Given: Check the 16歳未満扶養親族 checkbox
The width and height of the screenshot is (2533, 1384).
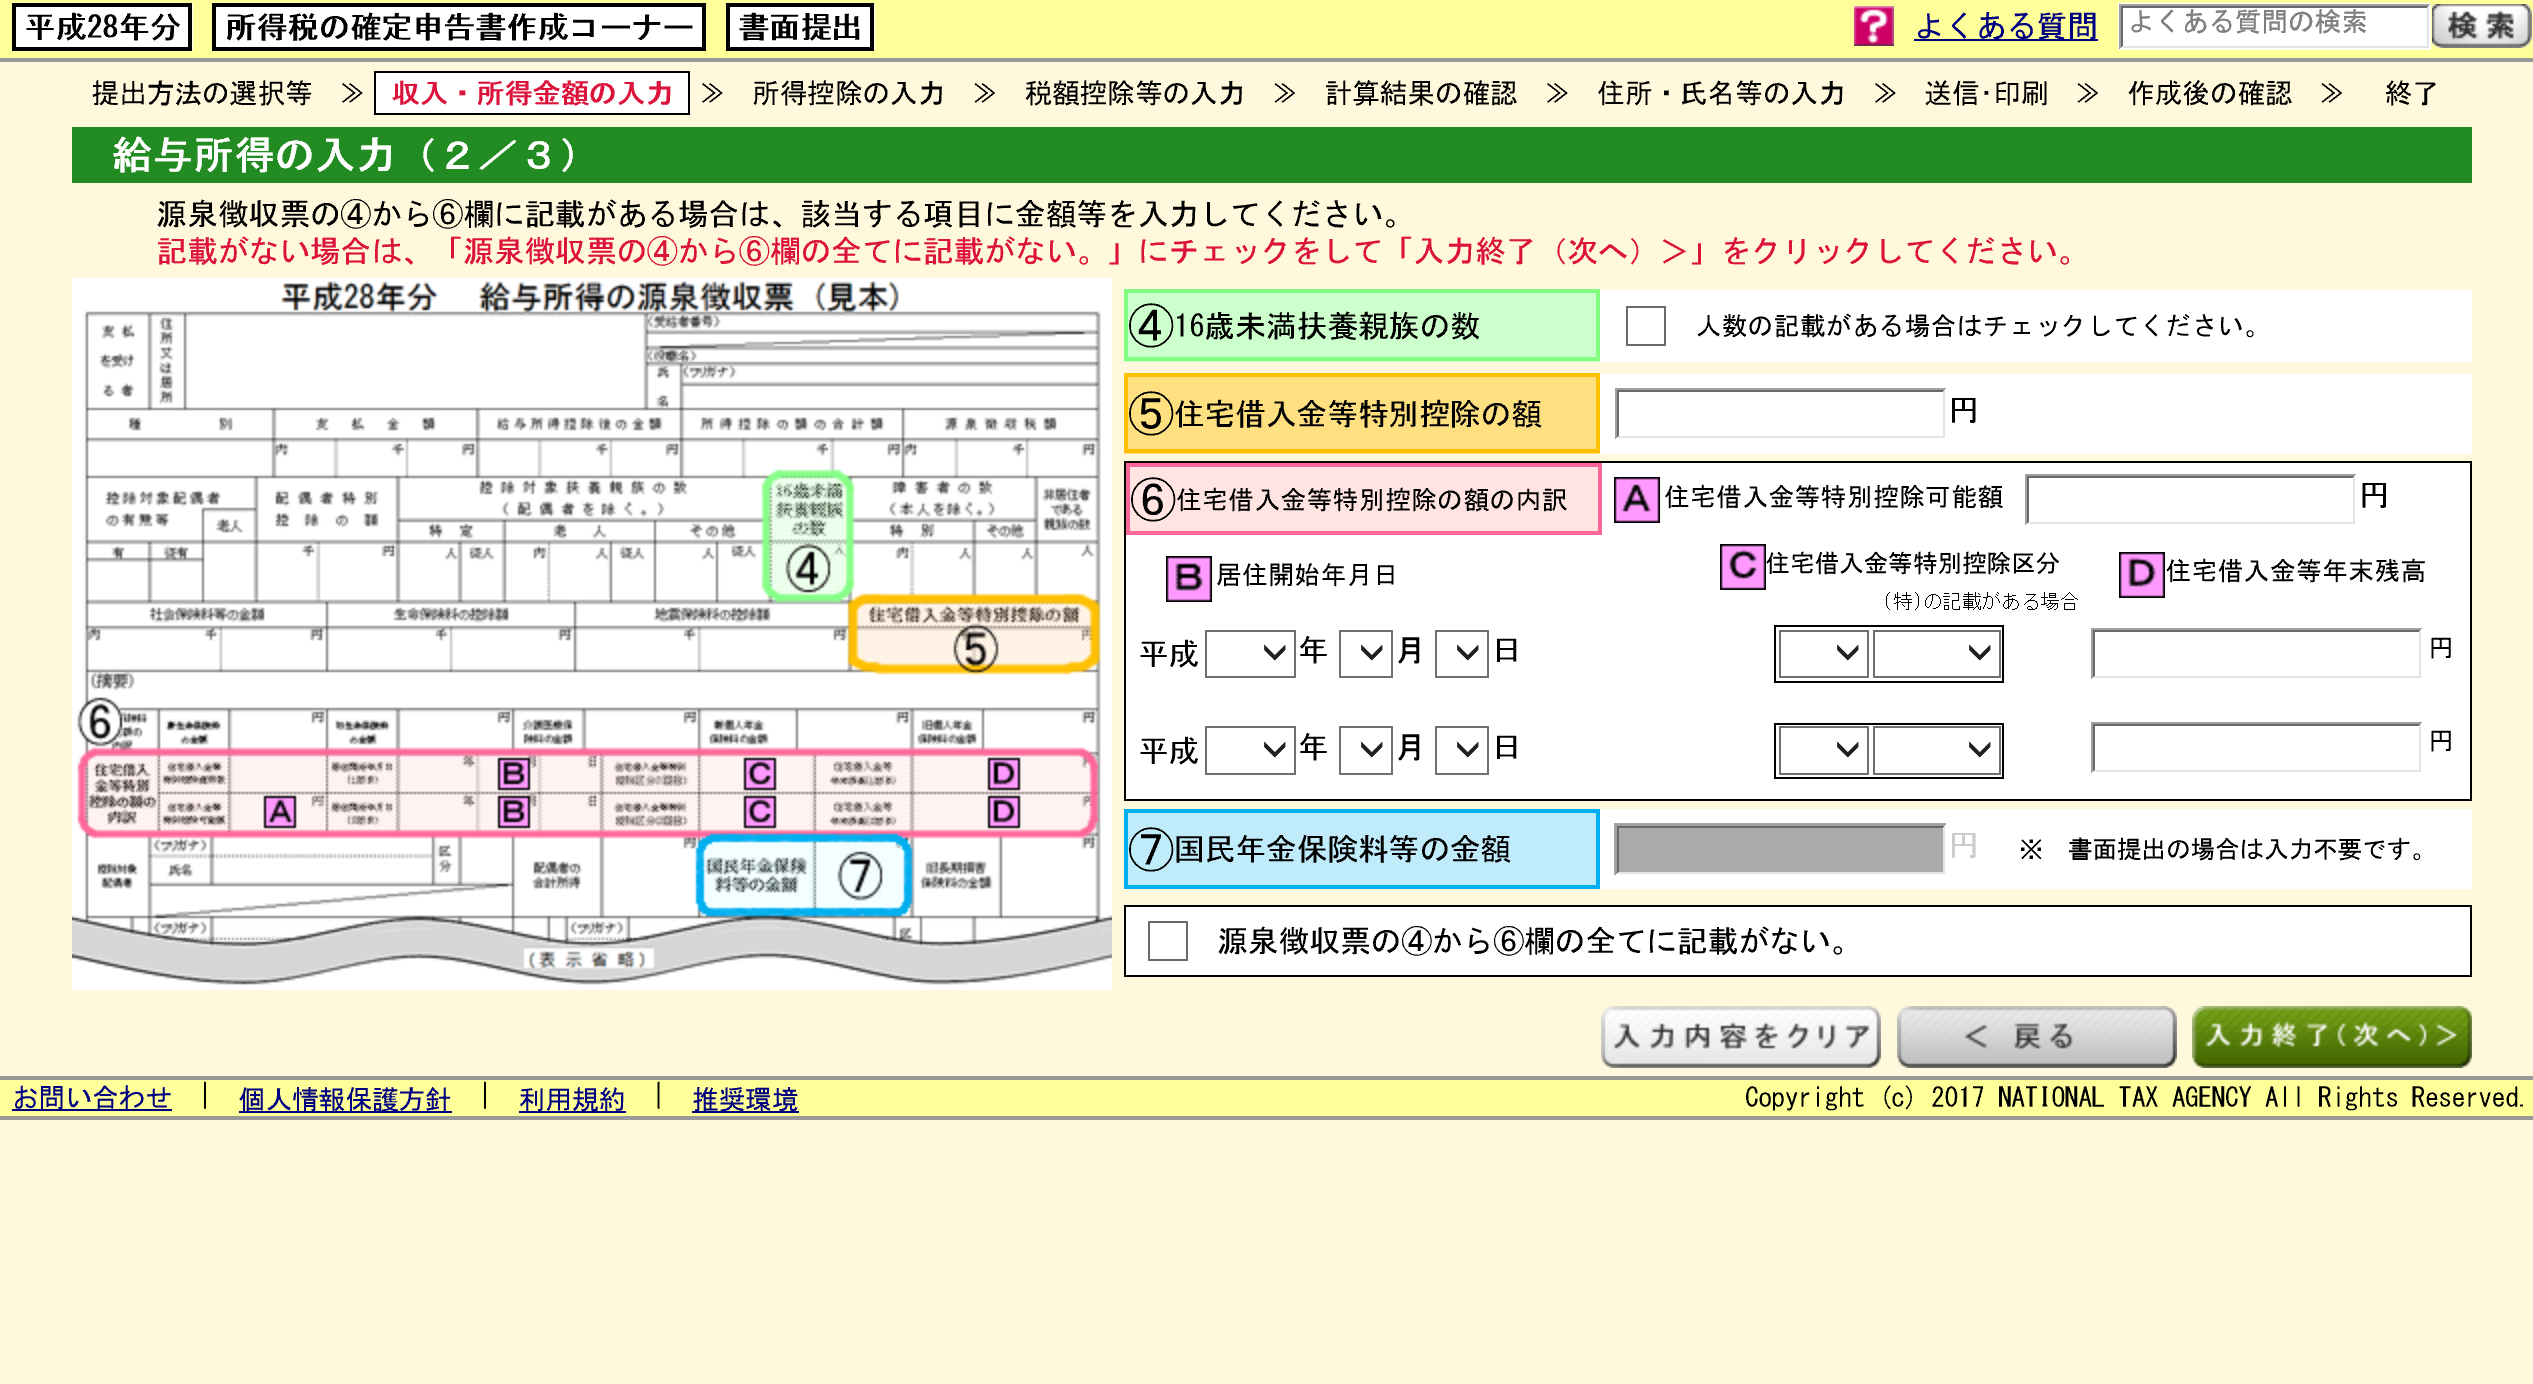Looking at the screenshot, I should [x=1645, y=326].
